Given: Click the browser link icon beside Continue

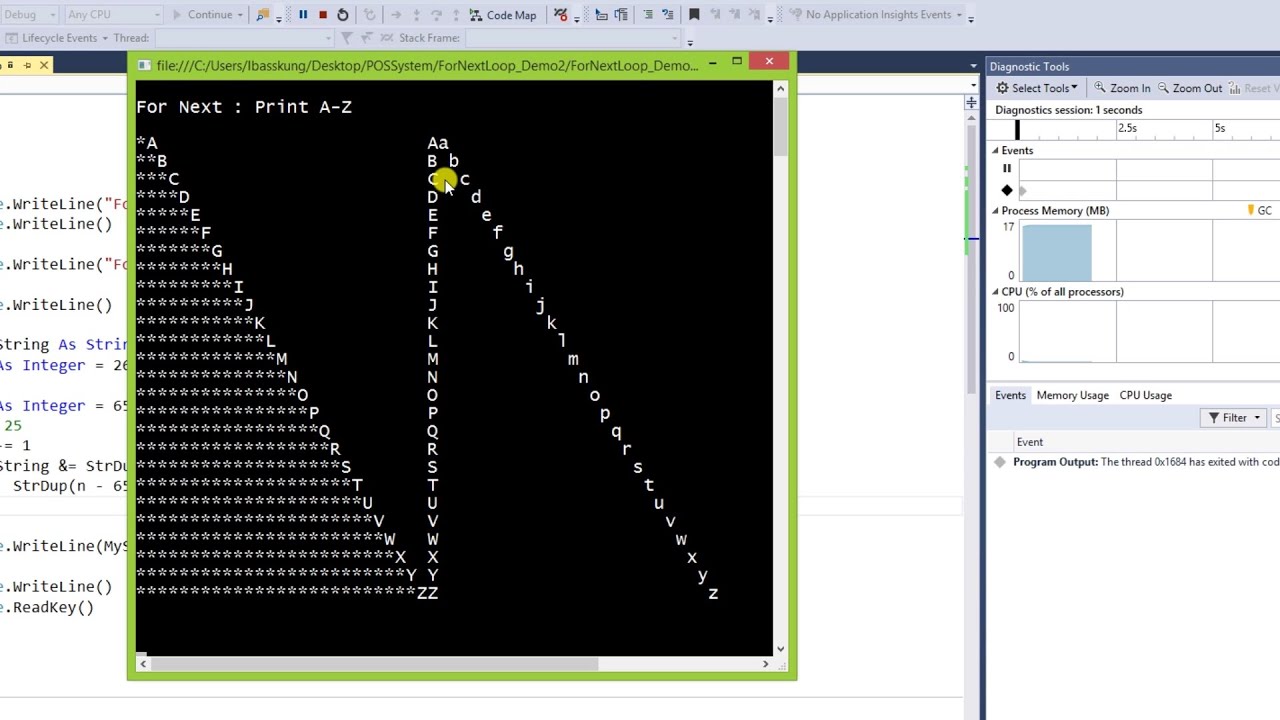Looking at the screenshot, I should [263, 15].
